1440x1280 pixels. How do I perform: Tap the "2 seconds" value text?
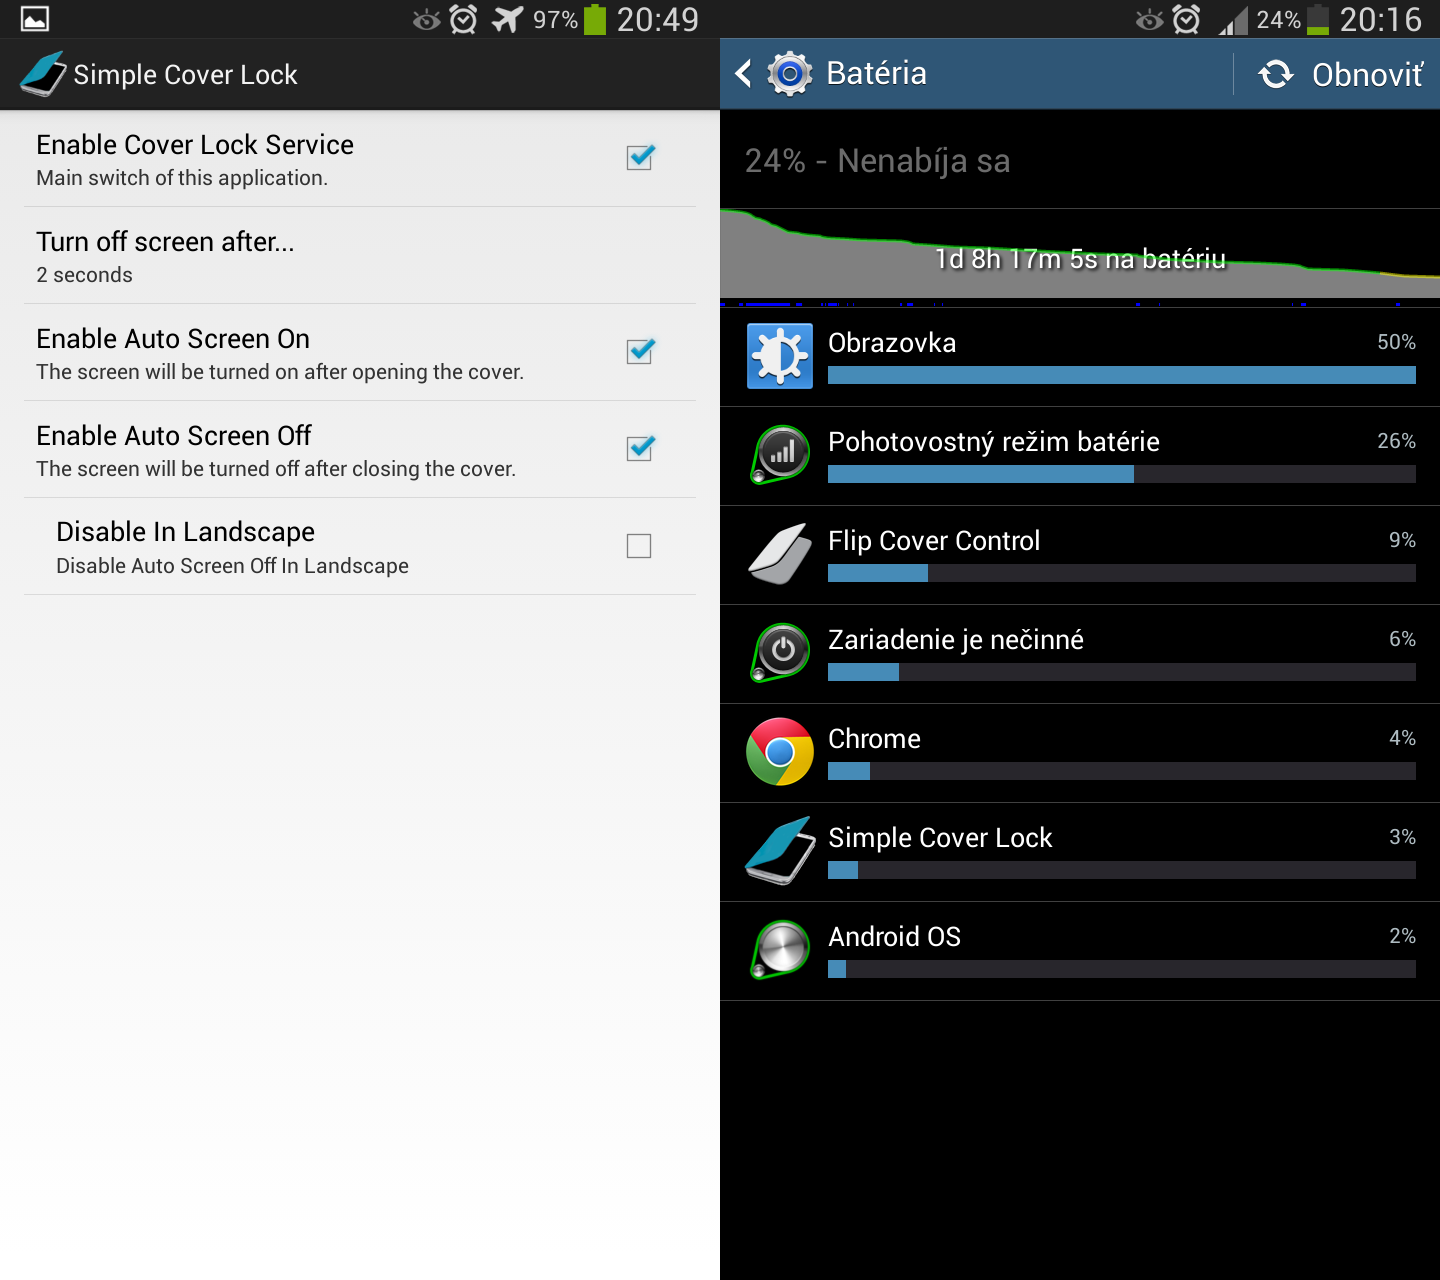85,275
